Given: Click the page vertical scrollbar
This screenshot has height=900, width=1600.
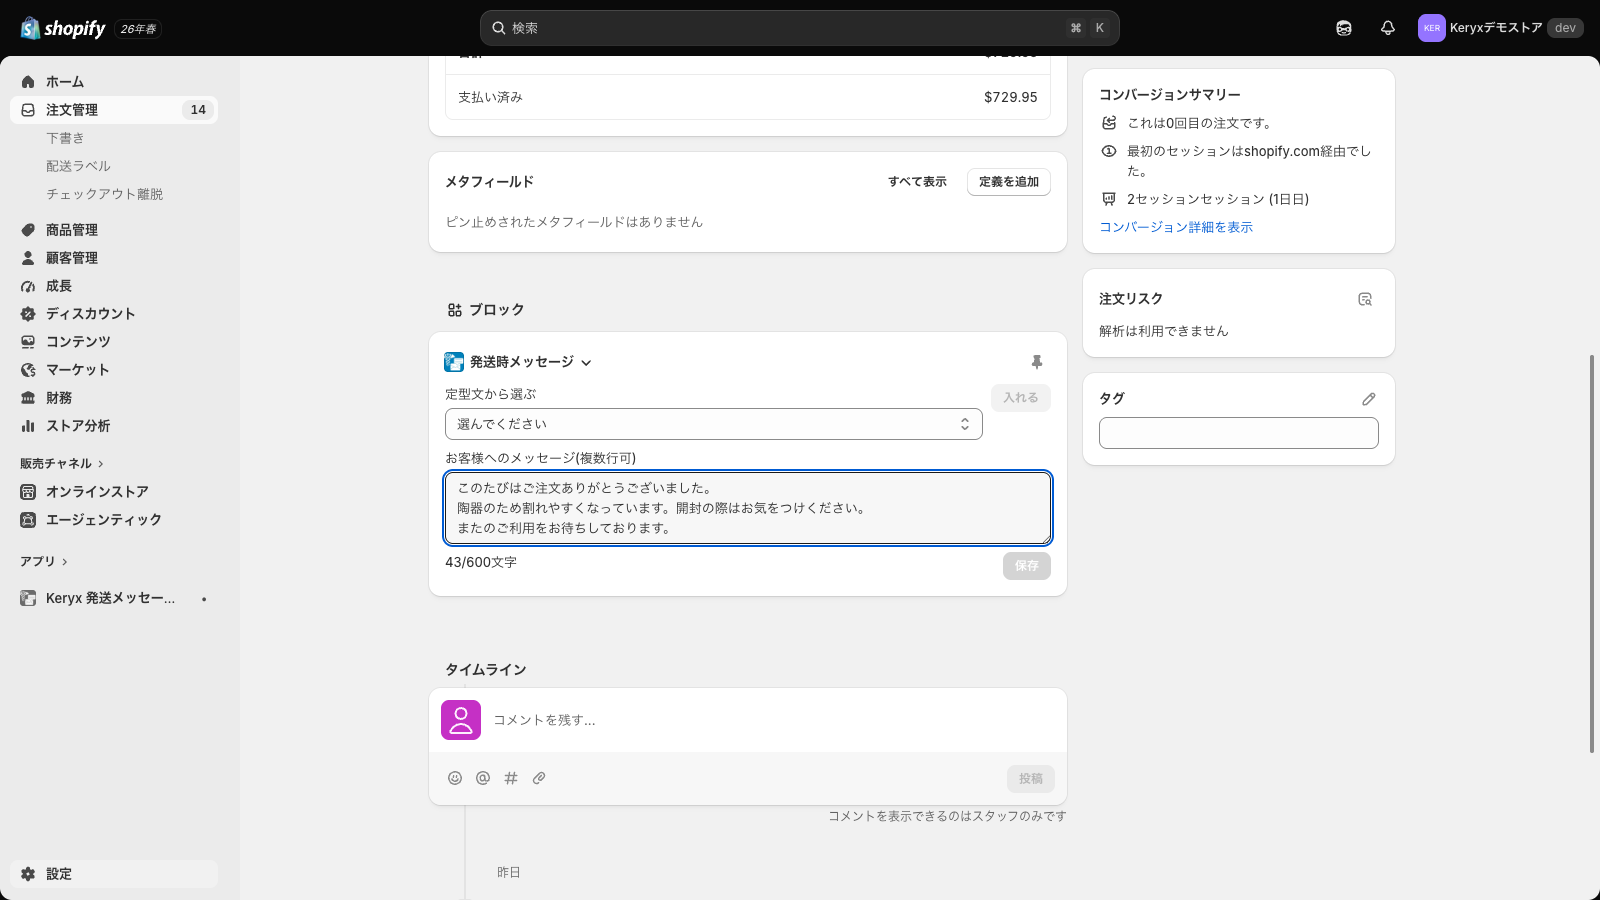Looking at the screenshot, I should tap(1593, 553).
